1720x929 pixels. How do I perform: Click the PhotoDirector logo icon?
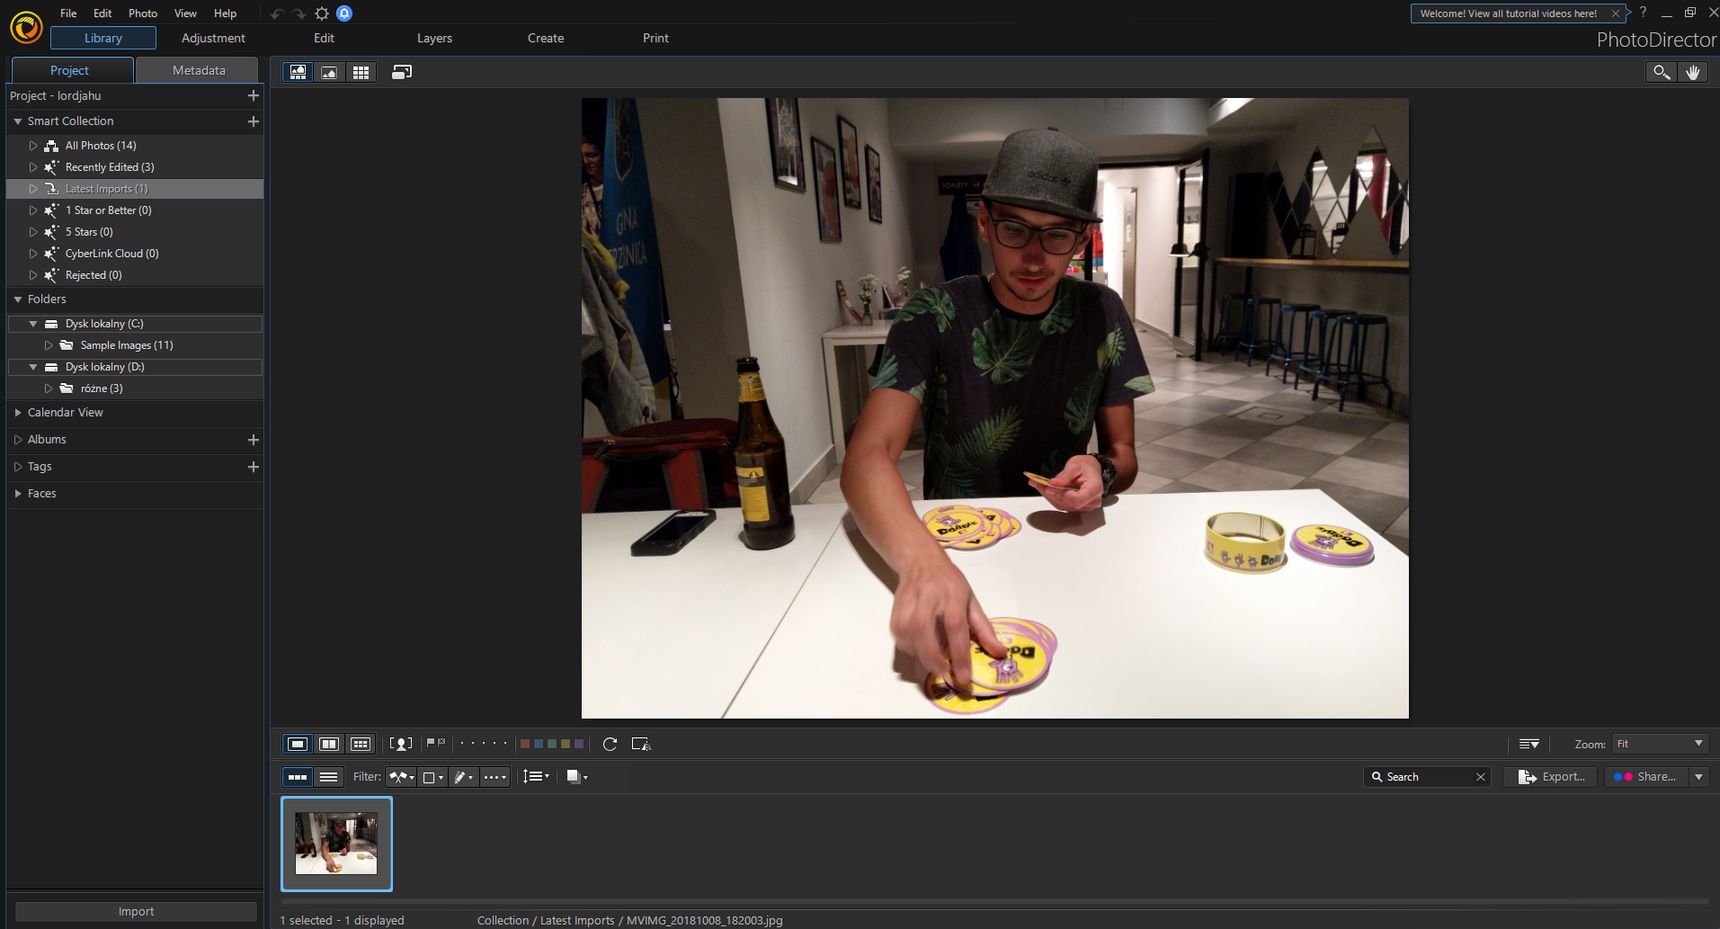coord(26,27)
